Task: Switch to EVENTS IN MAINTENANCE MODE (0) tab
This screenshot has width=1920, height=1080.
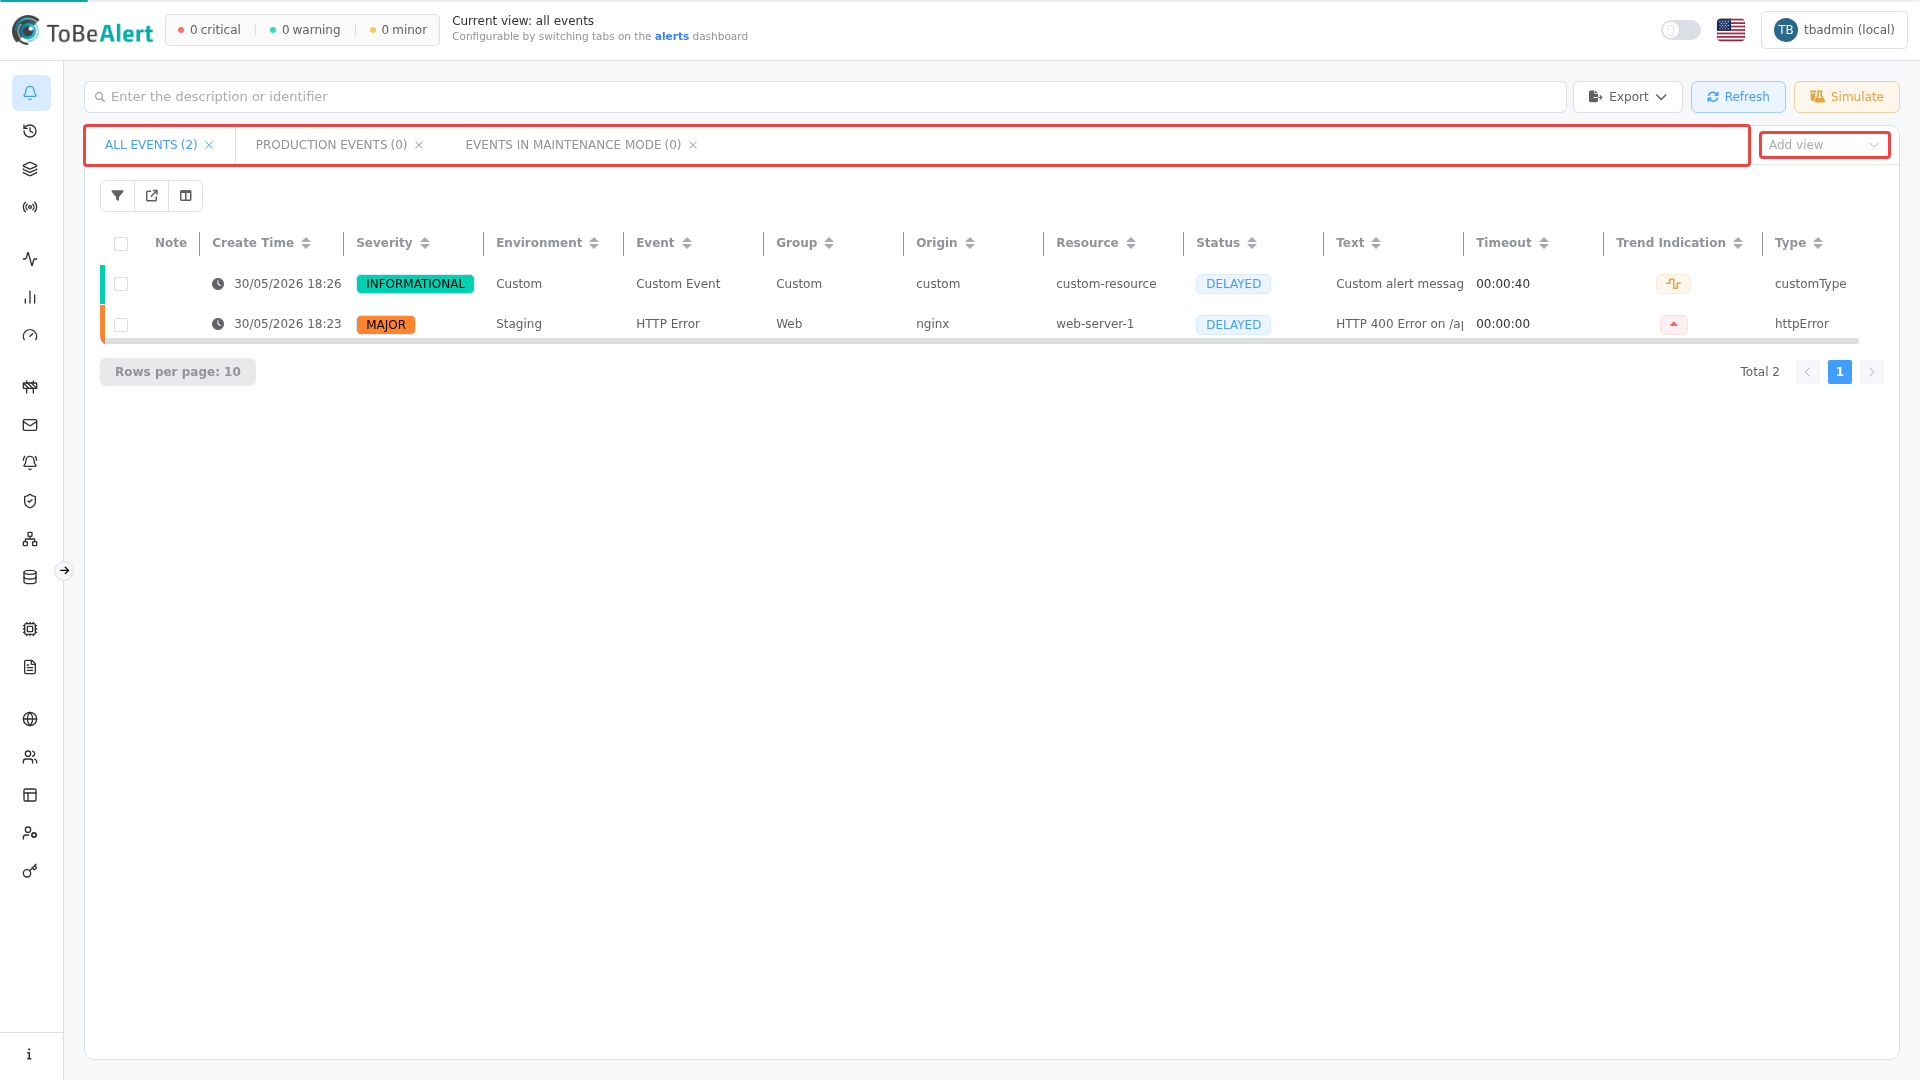Action: [x=573, y=145]
